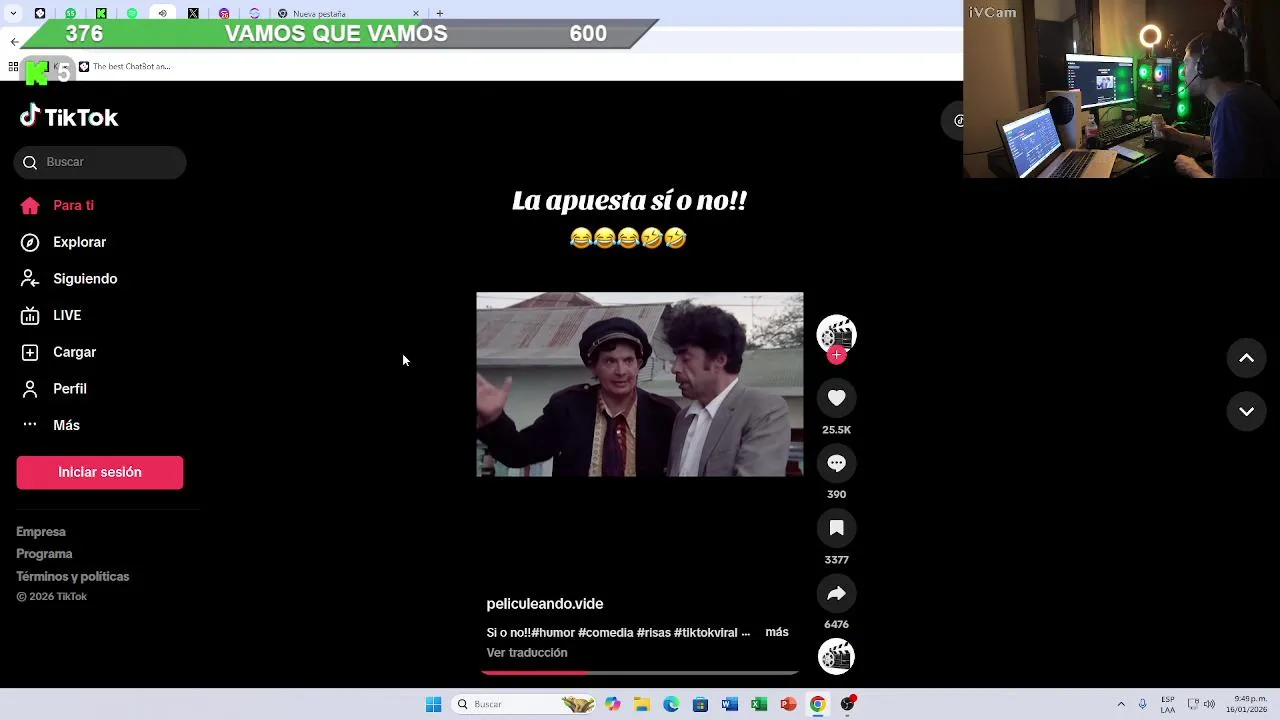
Task: Open the apps grid in bookmarks bar
Action: tap(13, 67)
